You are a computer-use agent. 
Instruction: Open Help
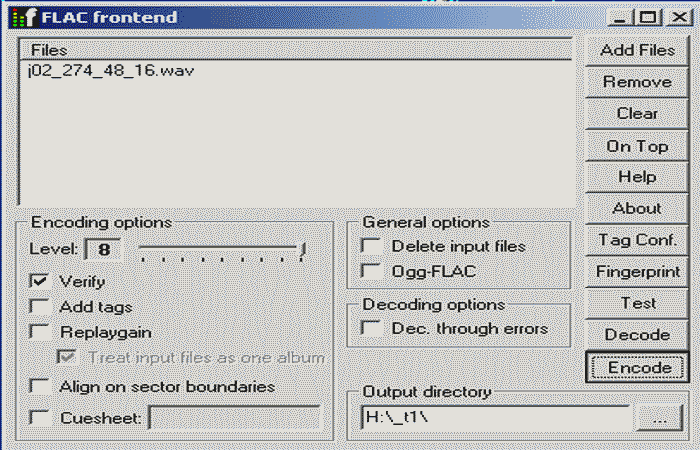[637, 177]
